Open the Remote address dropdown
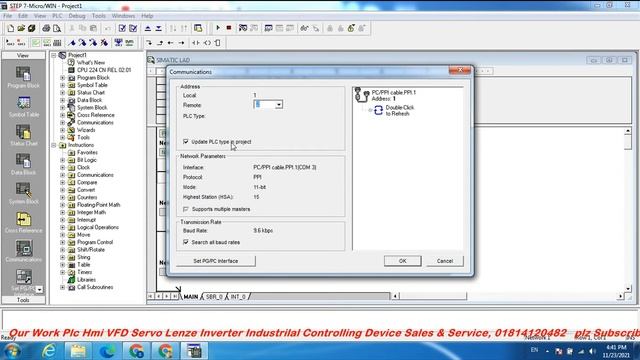 pyautogui.click(x=279, y=105)
